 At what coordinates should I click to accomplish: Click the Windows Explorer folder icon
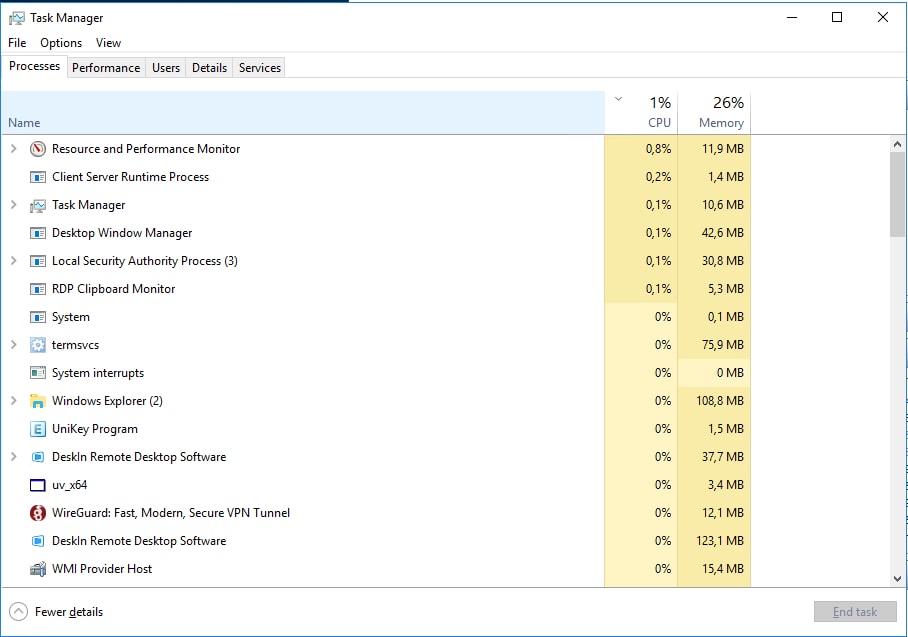(x=37, y=400)
